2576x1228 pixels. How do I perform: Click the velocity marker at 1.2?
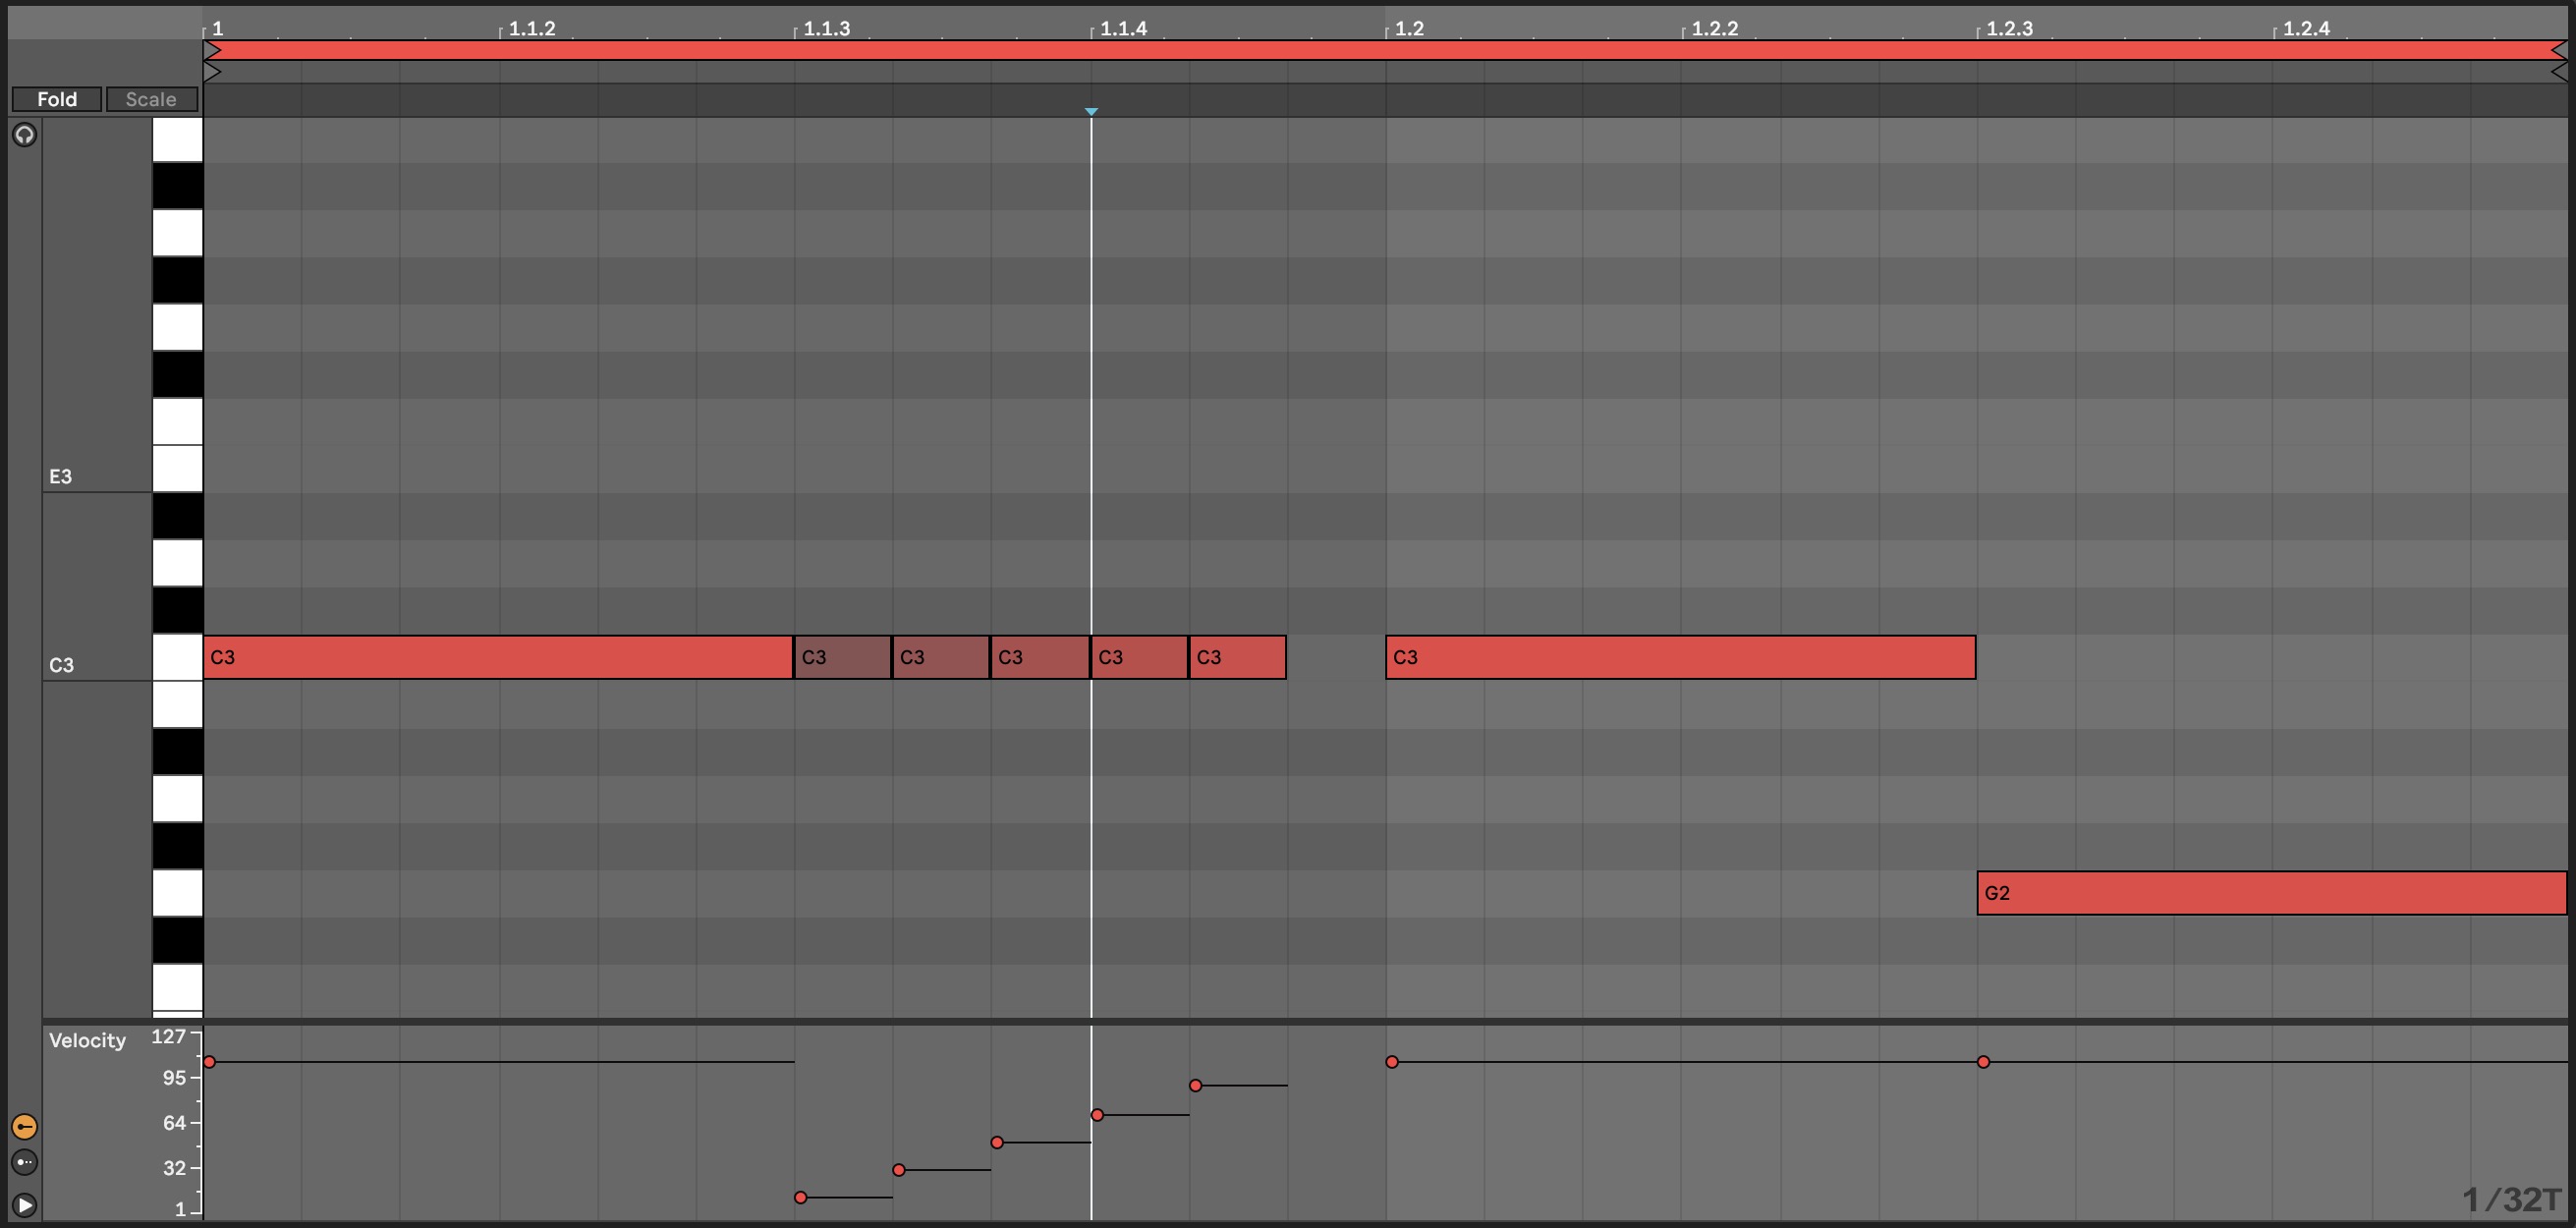1392,1061
